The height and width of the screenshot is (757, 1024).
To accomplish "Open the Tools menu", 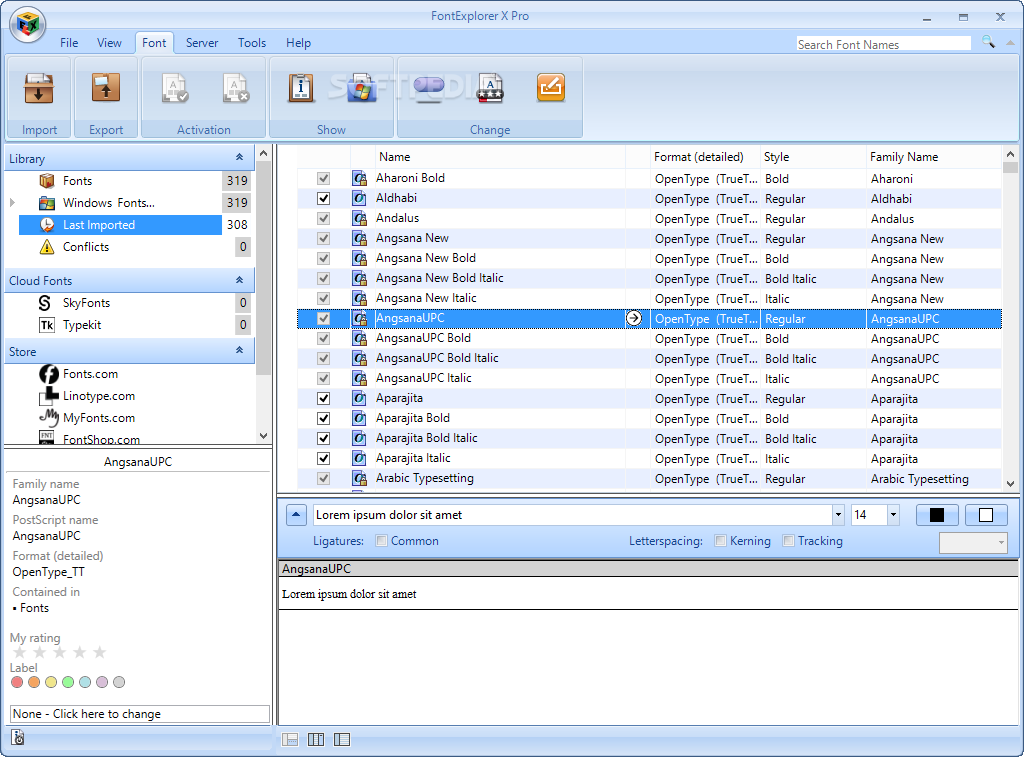I will [252, 43].
